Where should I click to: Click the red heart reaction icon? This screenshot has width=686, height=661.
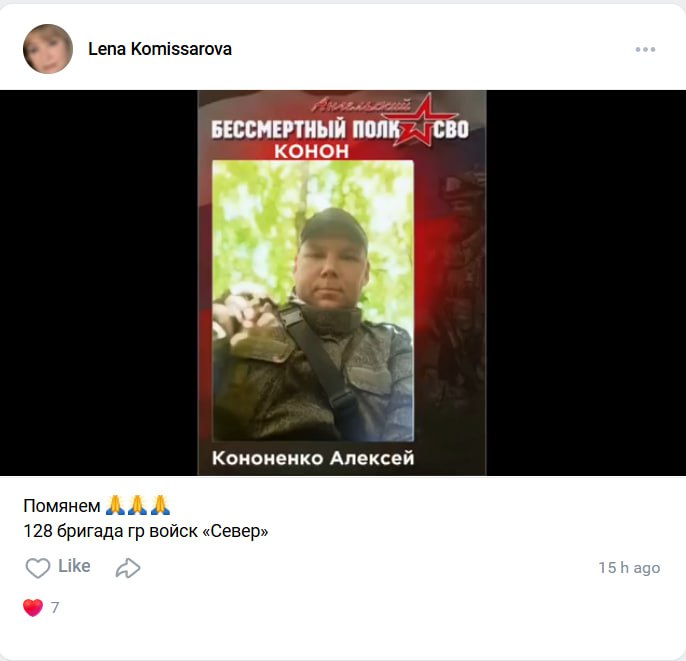[33, 608]
